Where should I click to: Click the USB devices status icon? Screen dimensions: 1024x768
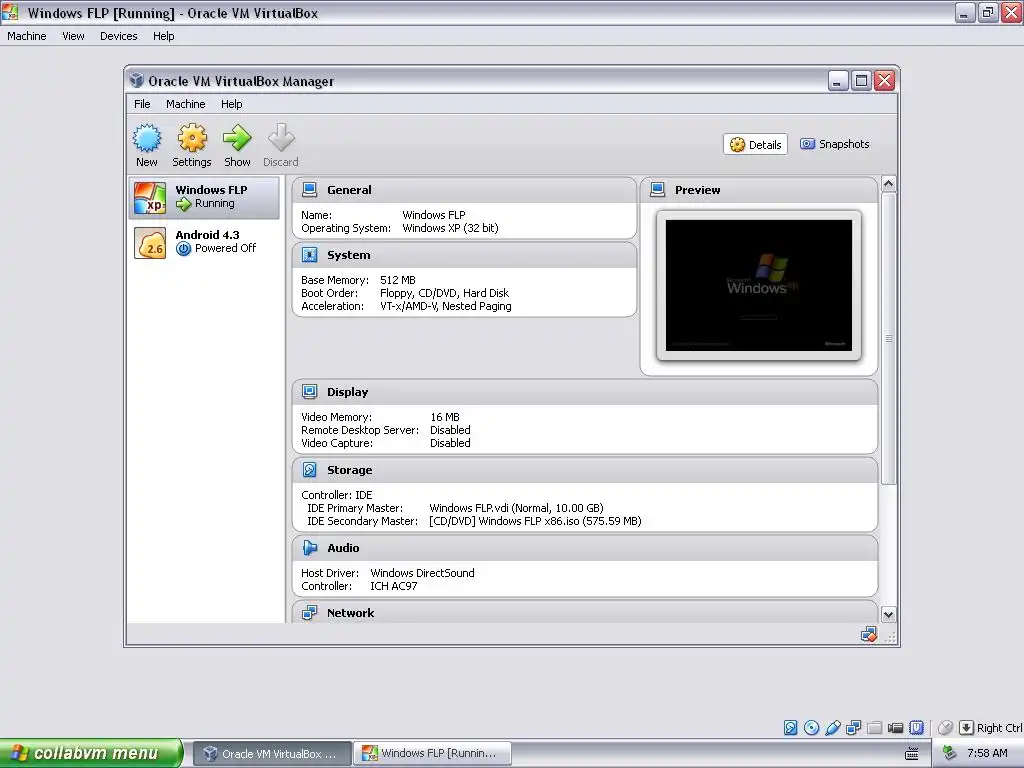point(833,728)
